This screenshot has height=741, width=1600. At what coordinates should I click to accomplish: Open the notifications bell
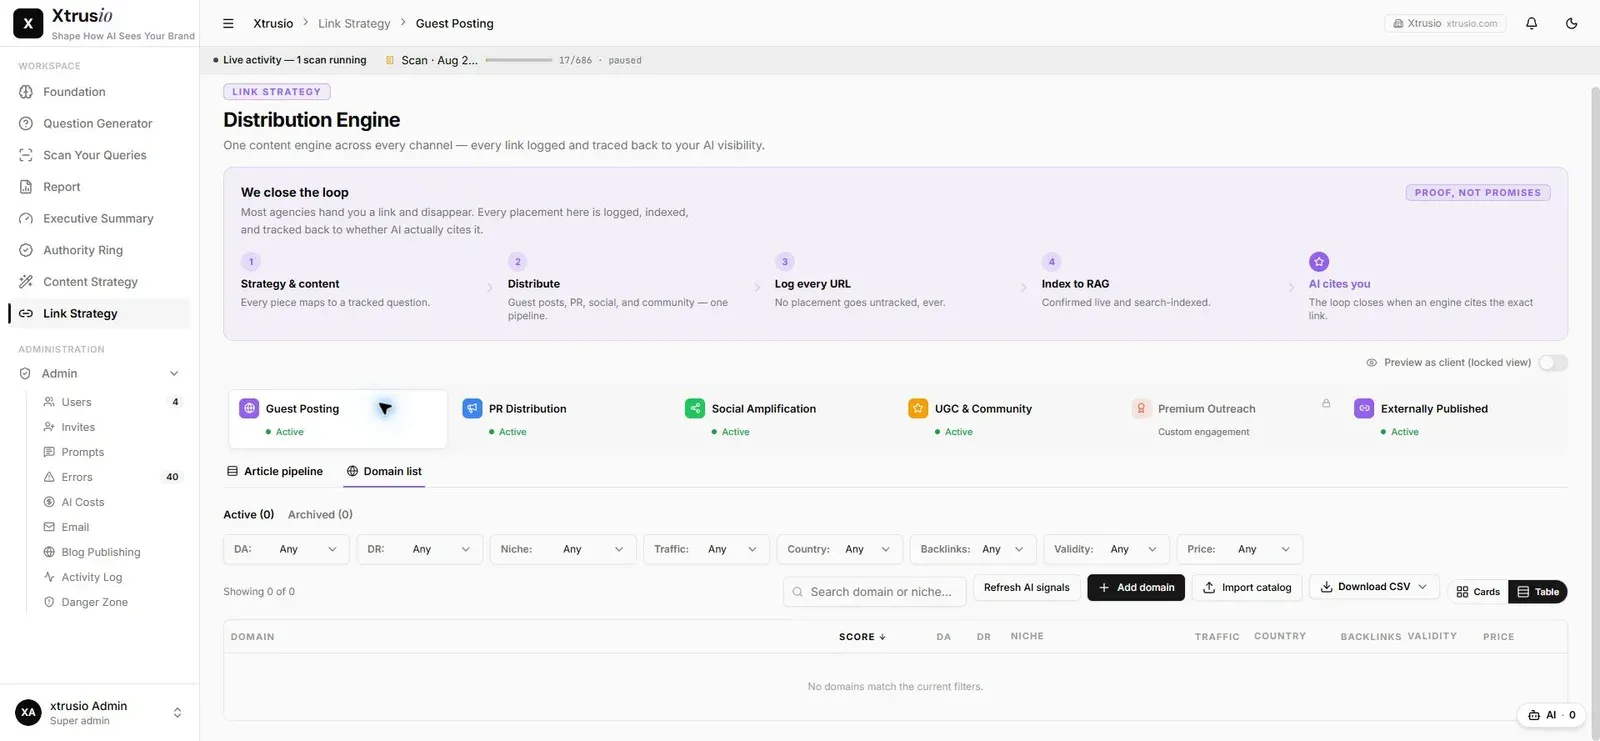[1531, 23]
